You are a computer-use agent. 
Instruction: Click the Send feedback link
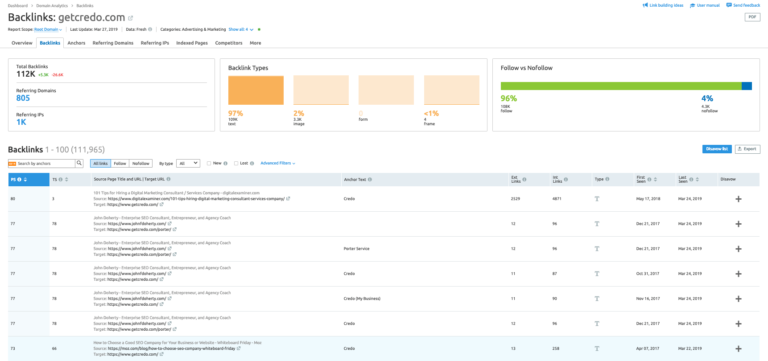tap(743, 5)
